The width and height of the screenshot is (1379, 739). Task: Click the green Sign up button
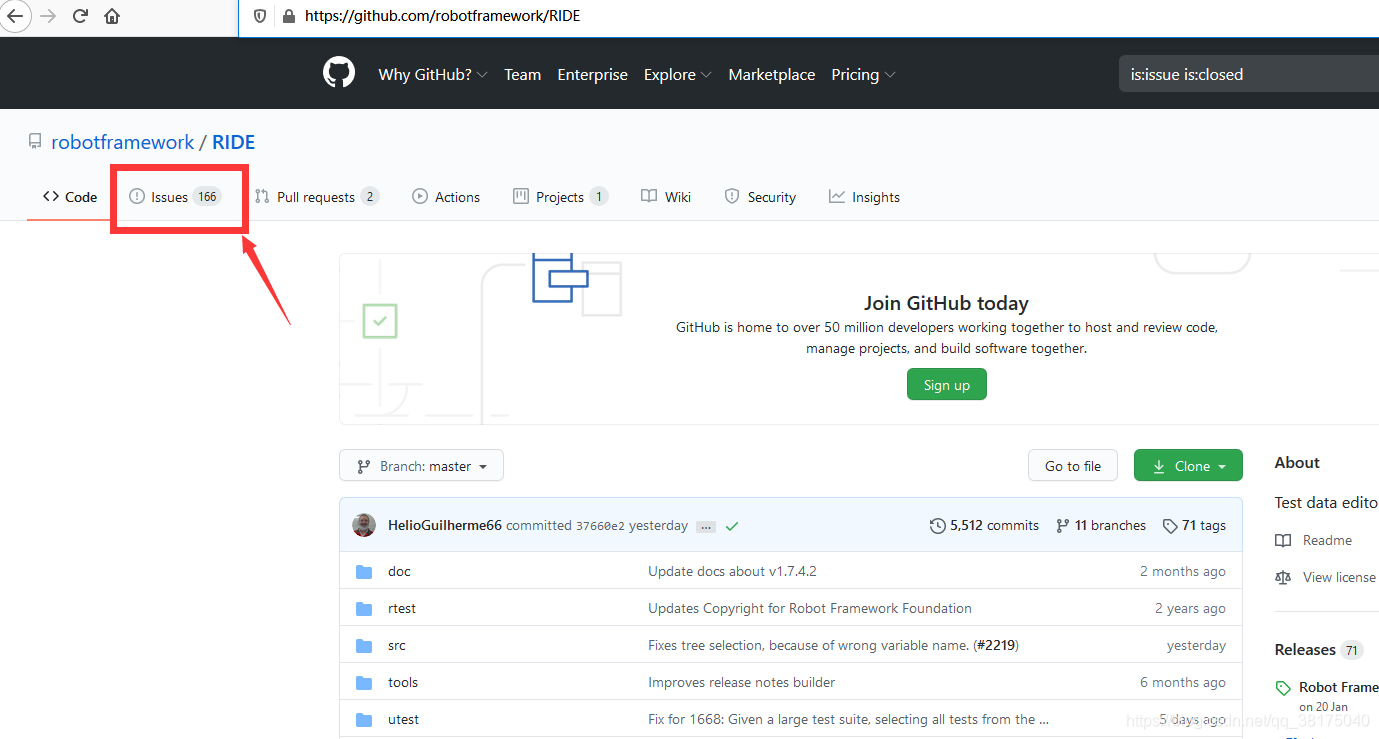coord(947,385)
